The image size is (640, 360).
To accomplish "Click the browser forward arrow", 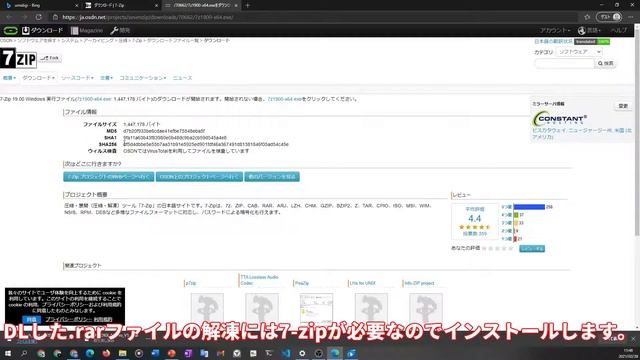I will coord(24,17).
